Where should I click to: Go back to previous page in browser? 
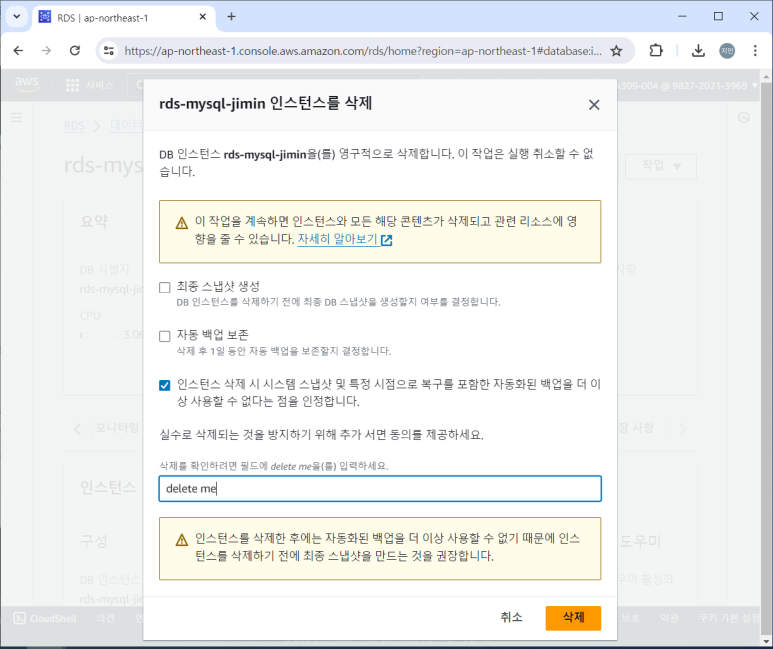[18, 51]
